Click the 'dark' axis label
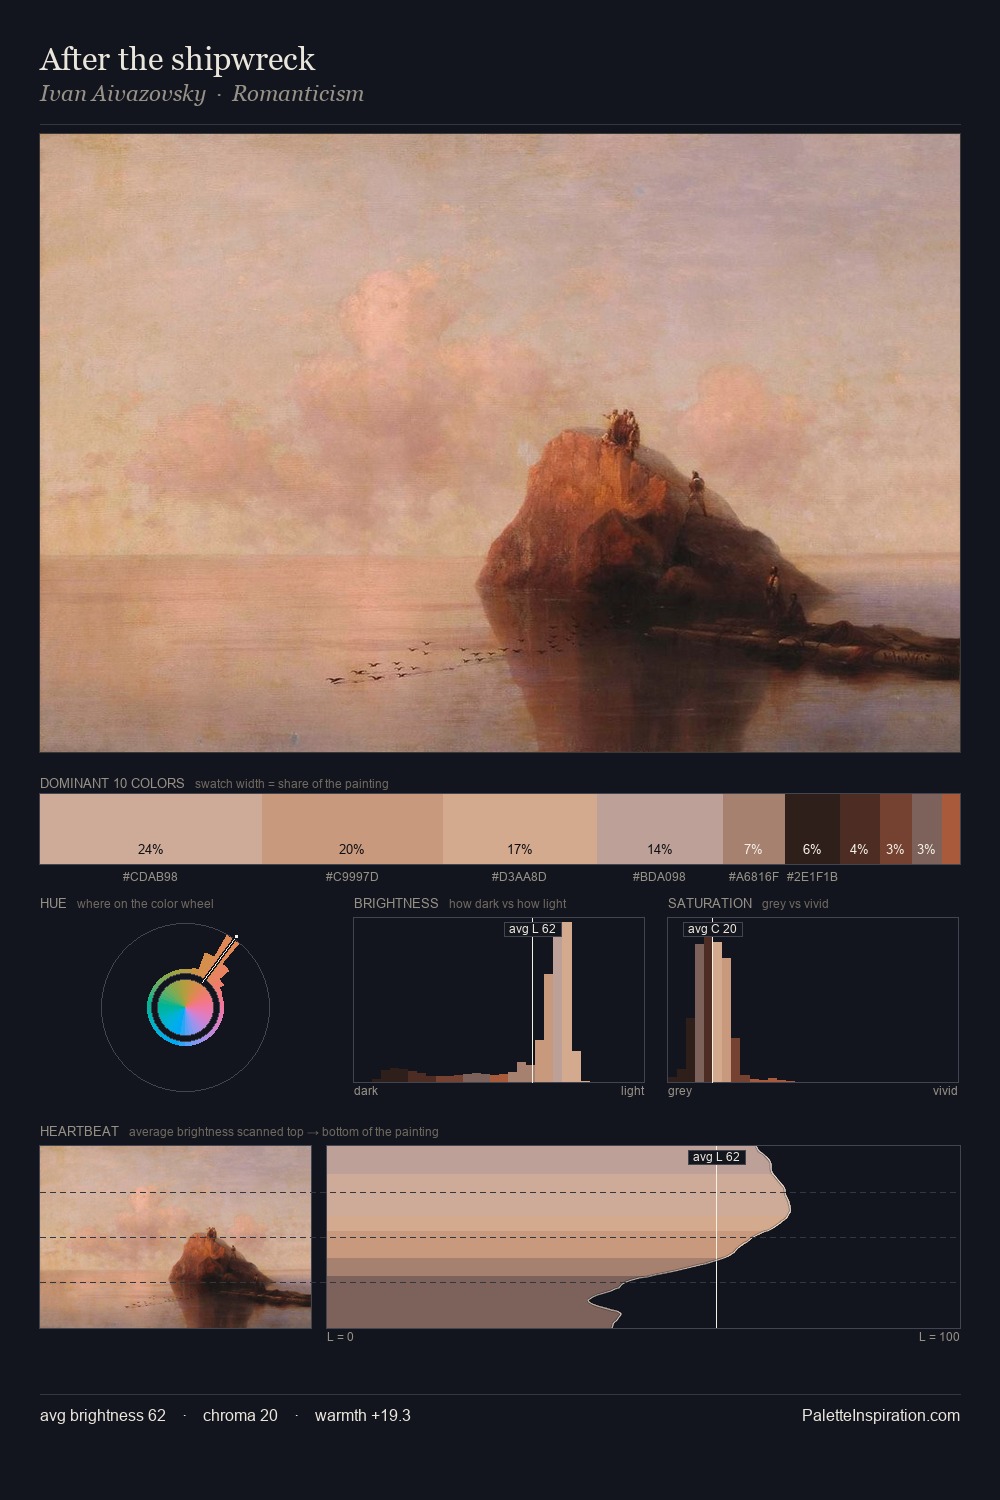Viewport: 1000px width, 1500px height. click(366, 1091)
